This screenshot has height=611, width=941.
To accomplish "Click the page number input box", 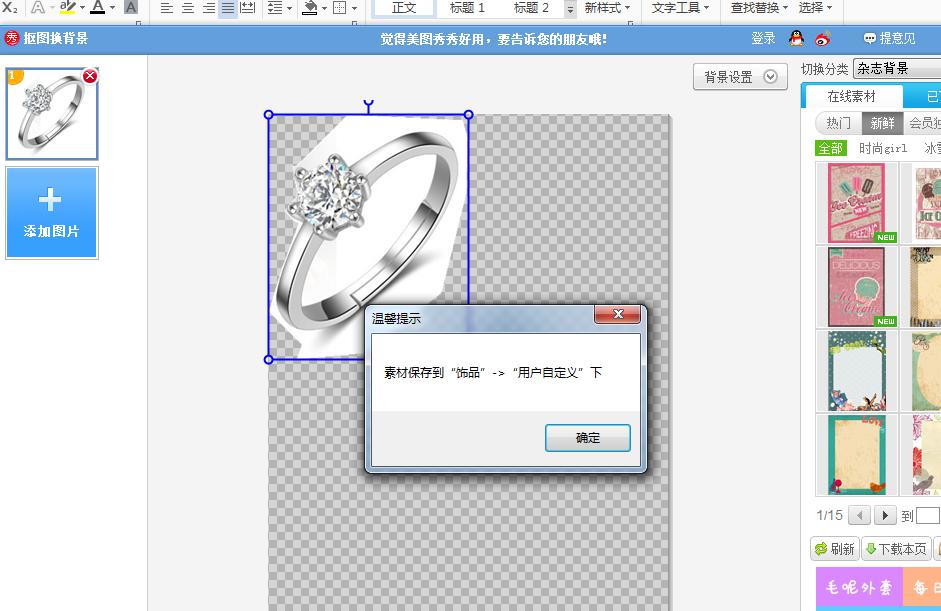I will coord(927,516).
